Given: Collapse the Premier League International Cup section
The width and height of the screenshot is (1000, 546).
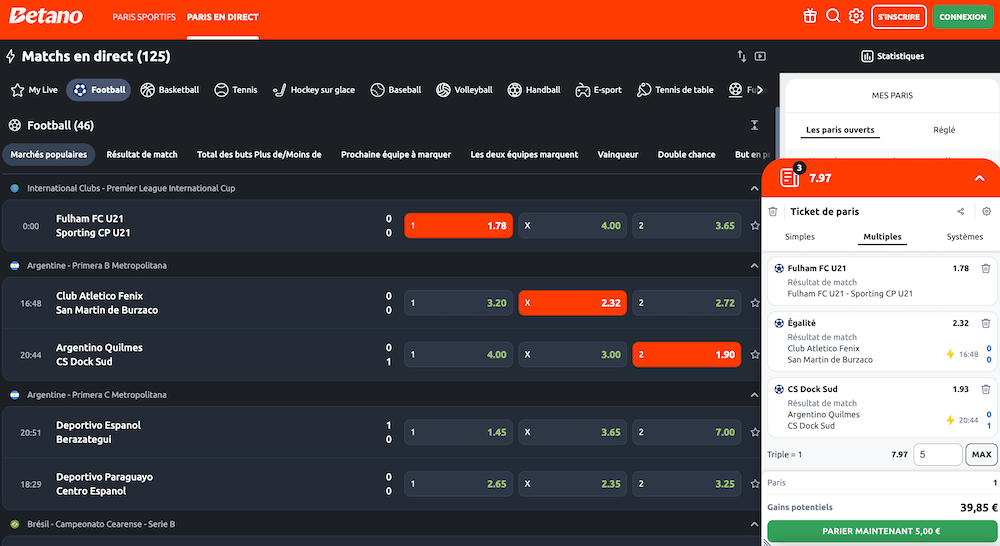Looking at the screenshot, I should pos(754,189).
